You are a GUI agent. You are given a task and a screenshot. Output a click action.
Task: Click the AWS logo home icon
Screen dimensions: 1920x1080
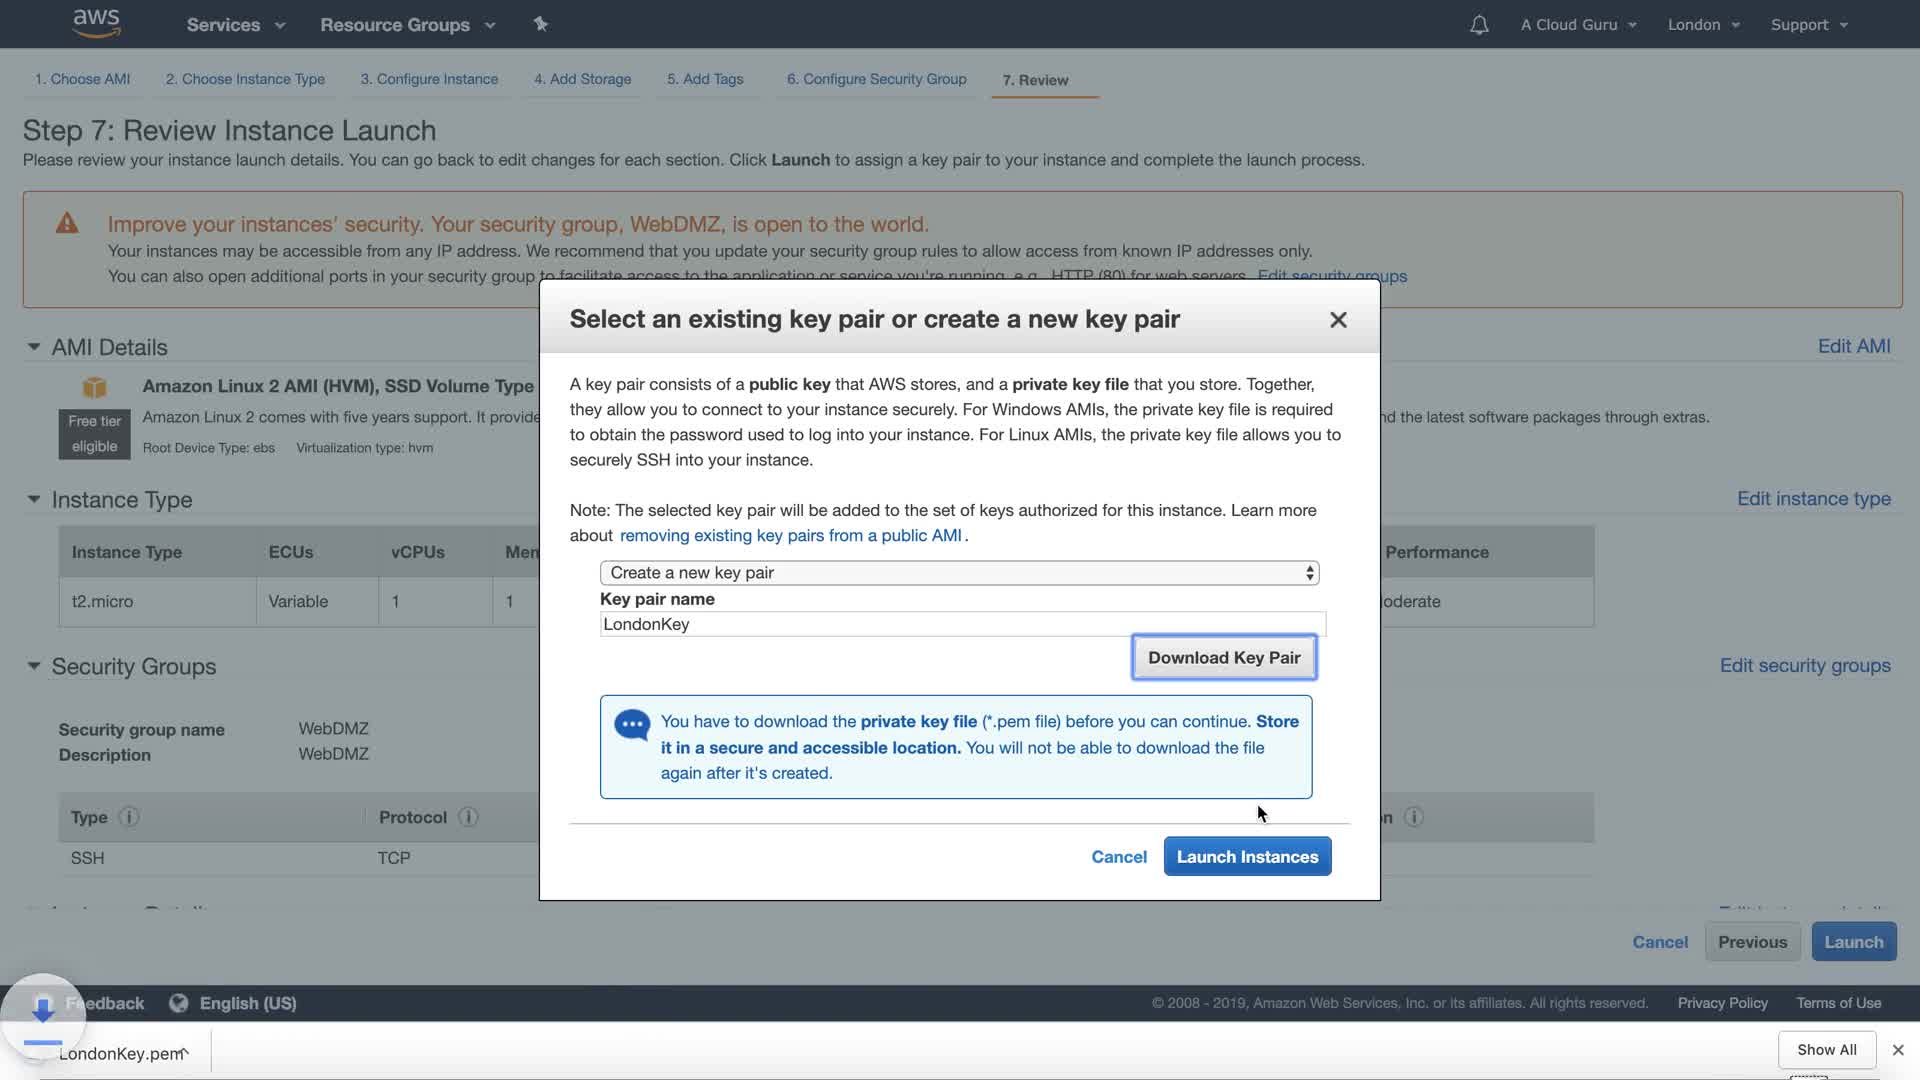point(96,23)
